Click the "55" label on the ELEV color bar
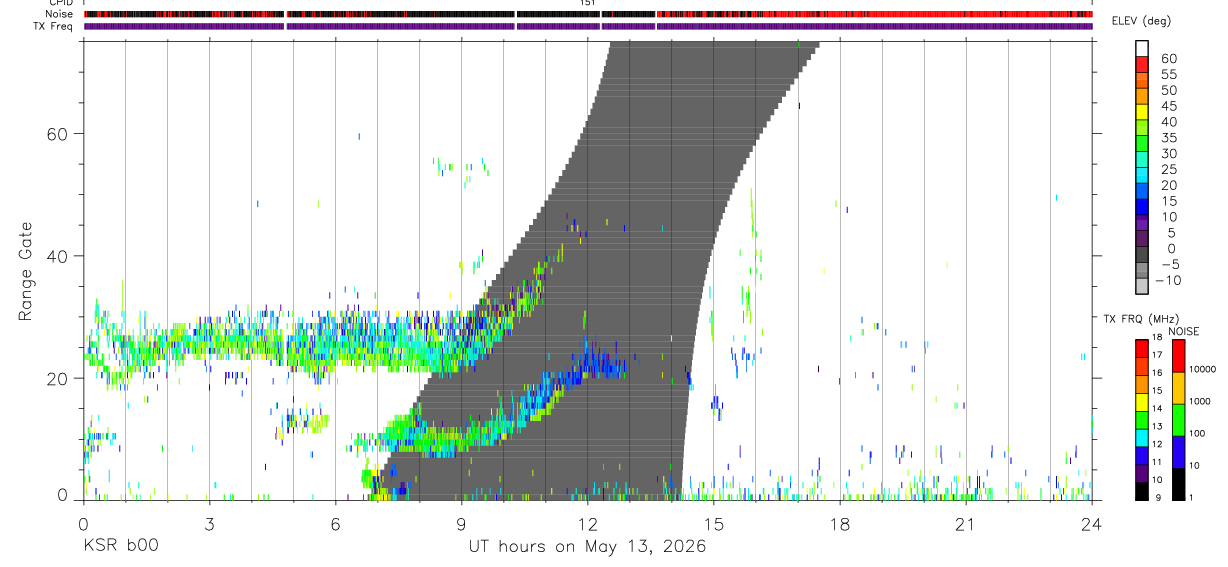 (x=1168, y=75)
